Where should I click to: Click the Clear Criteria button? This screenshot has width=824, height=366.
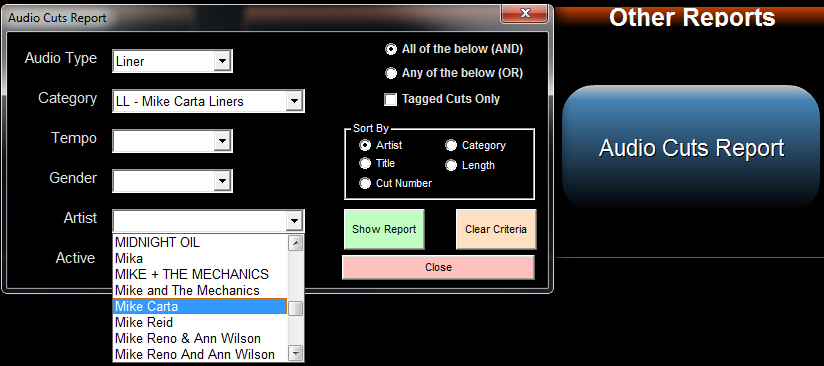(496, 229)
